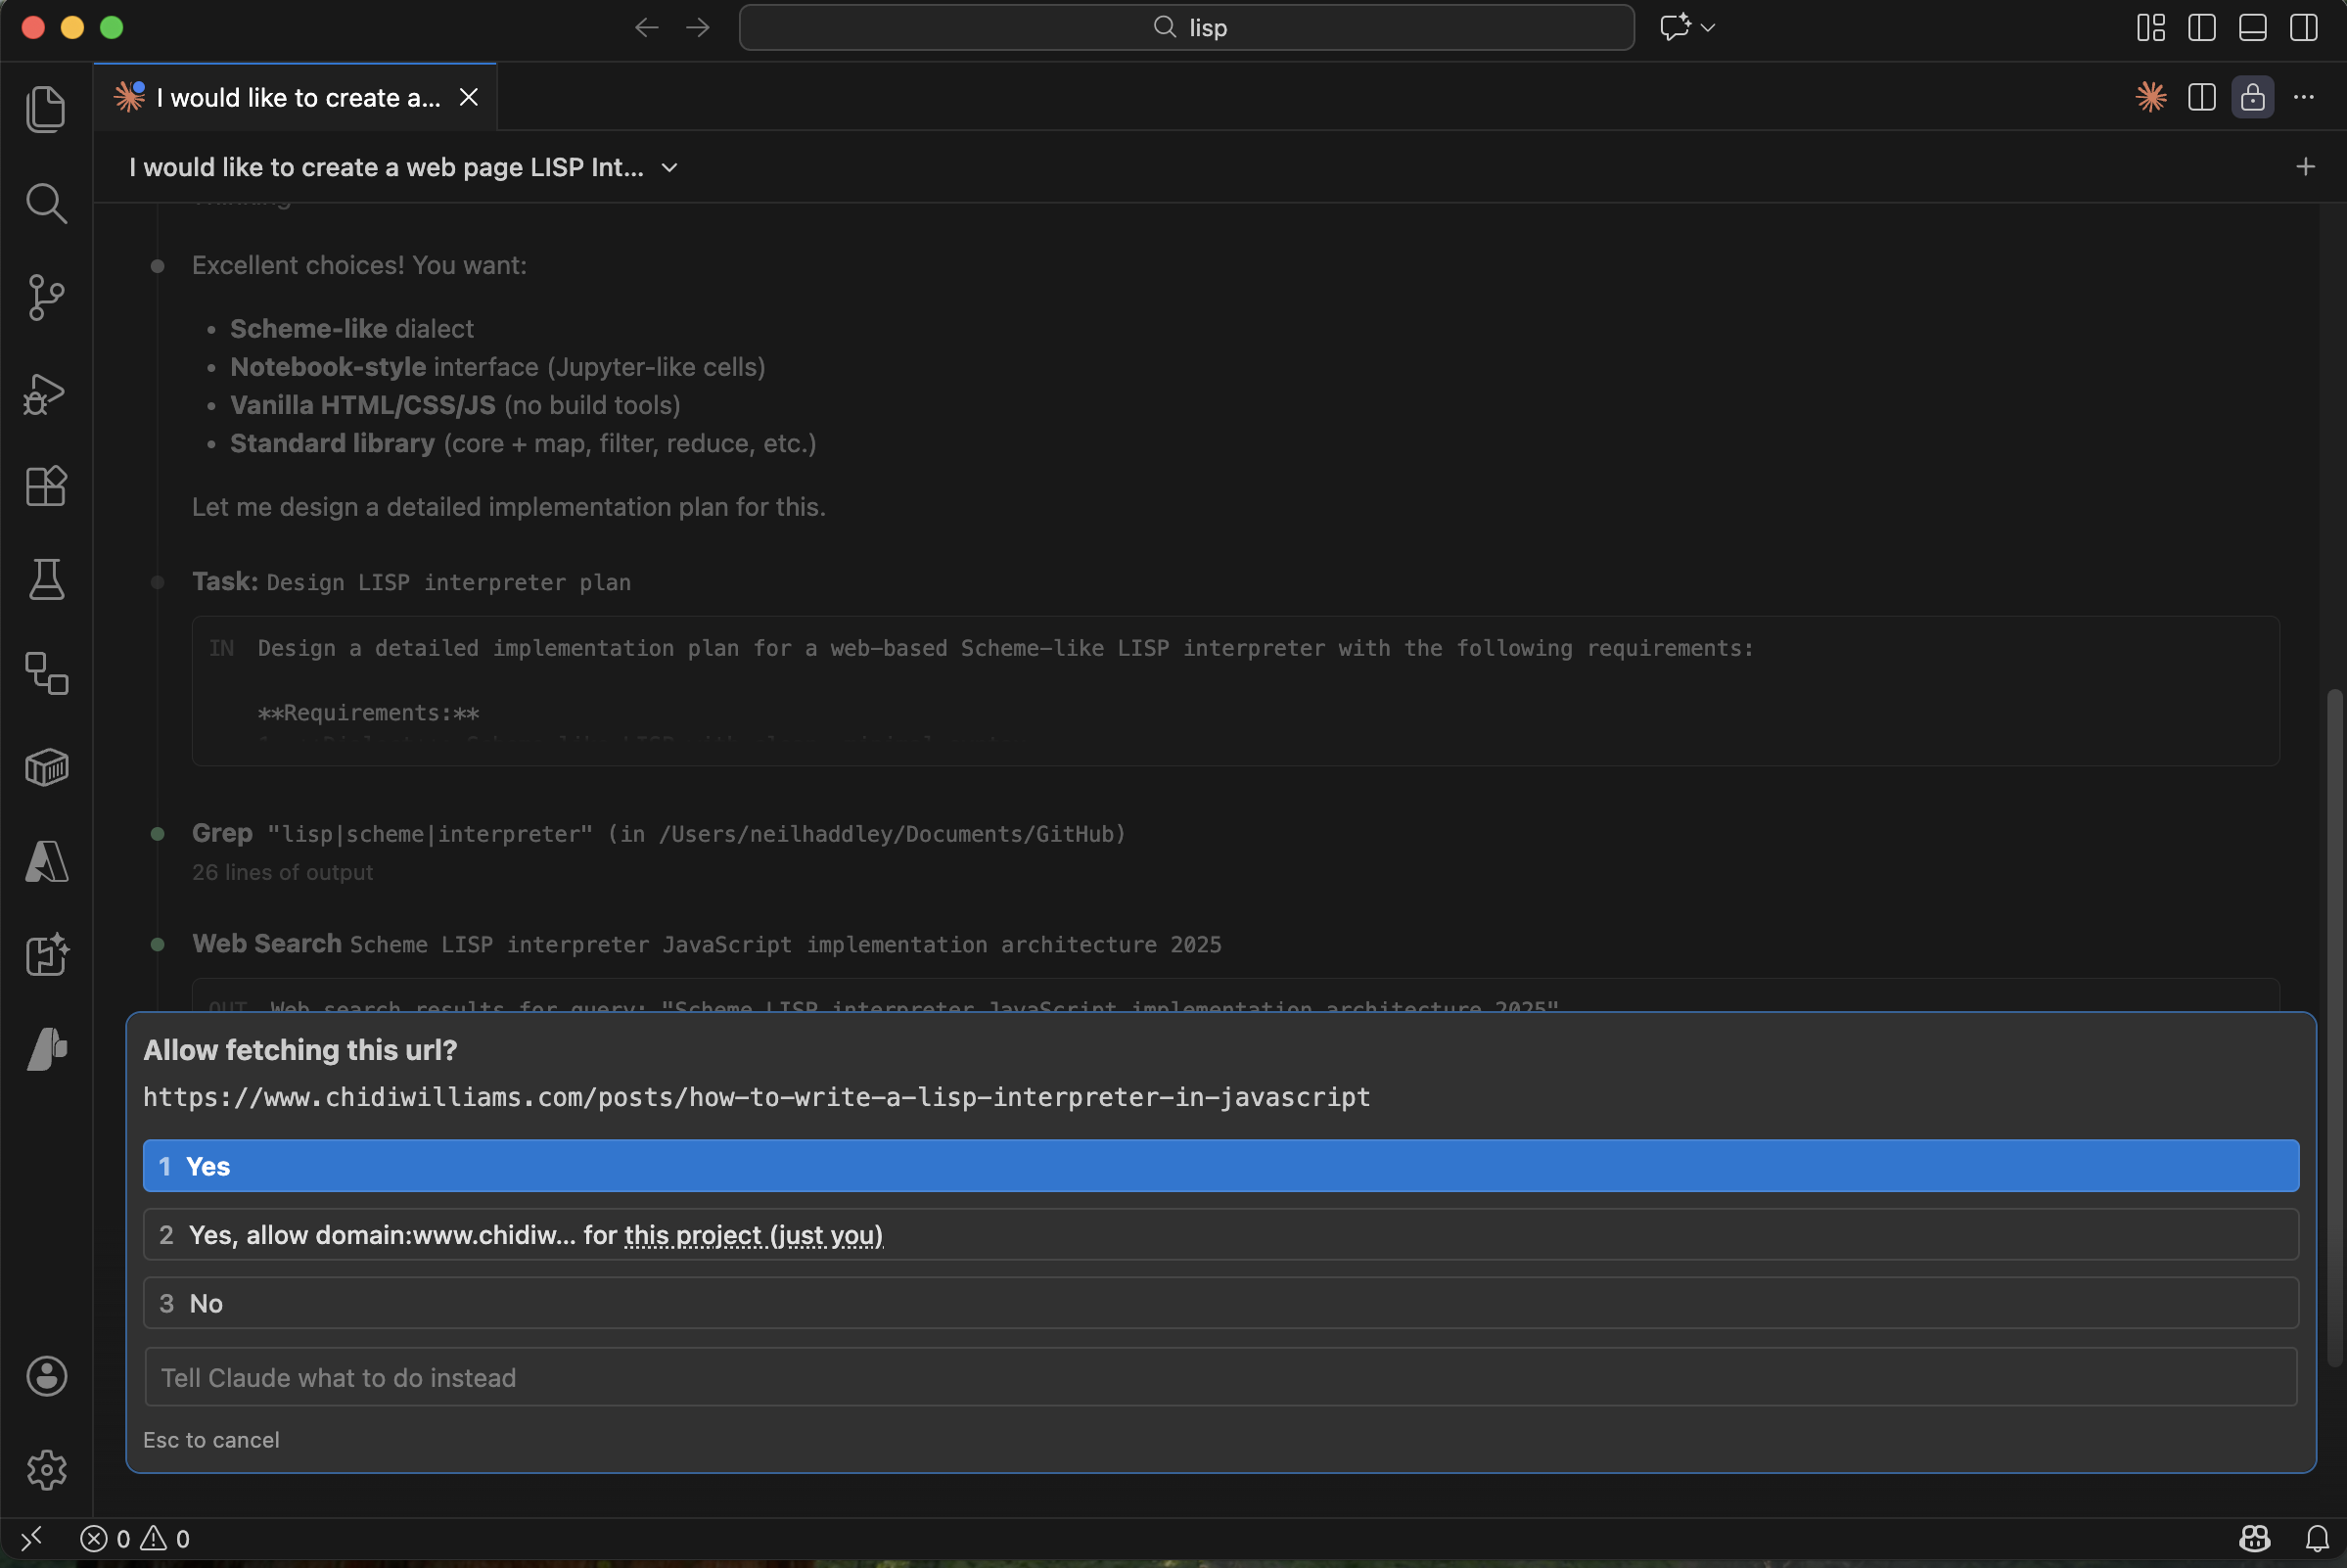The width and height of the screenshot is (2347, 1568).
Task: Open the Run and Debug view
Action: (46, 393)
